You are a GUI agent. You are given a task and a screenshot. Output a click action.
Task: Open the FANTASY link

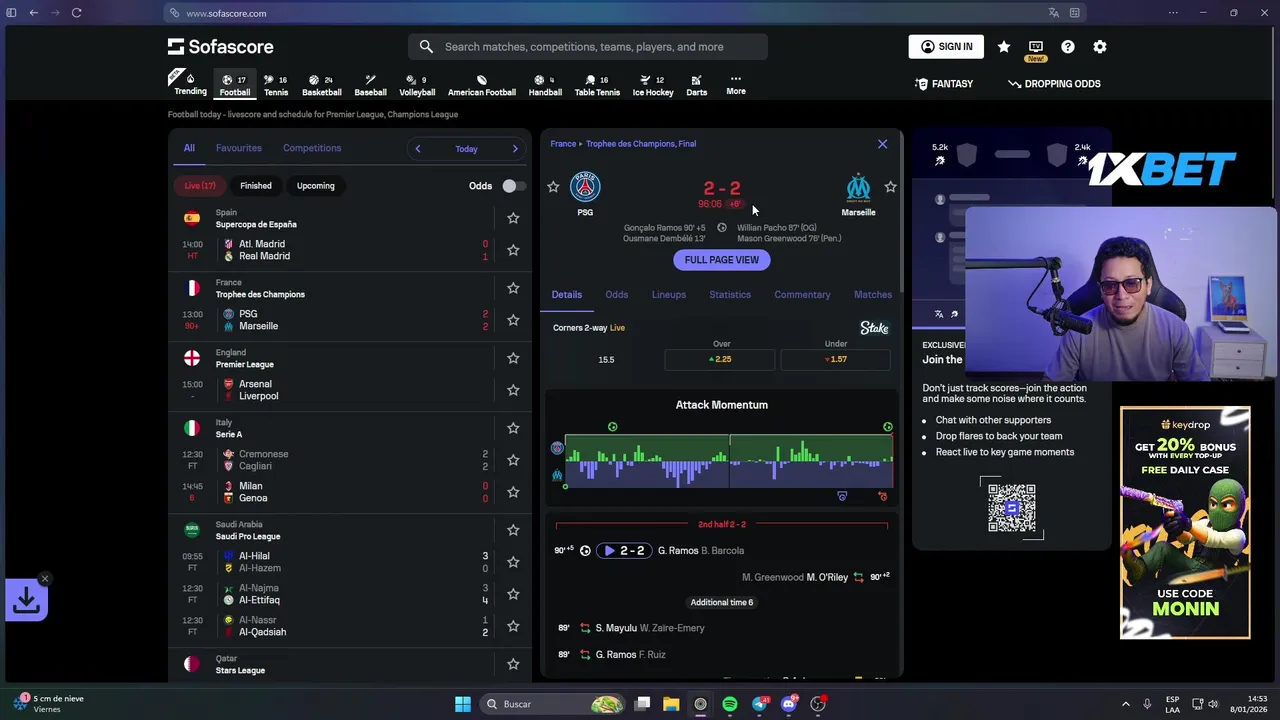[x=945, y=84]
